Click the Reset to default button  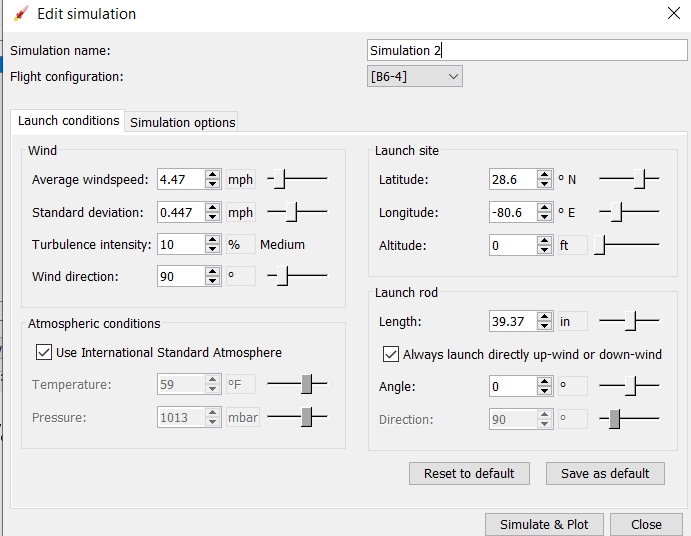[x=469, y=473]
